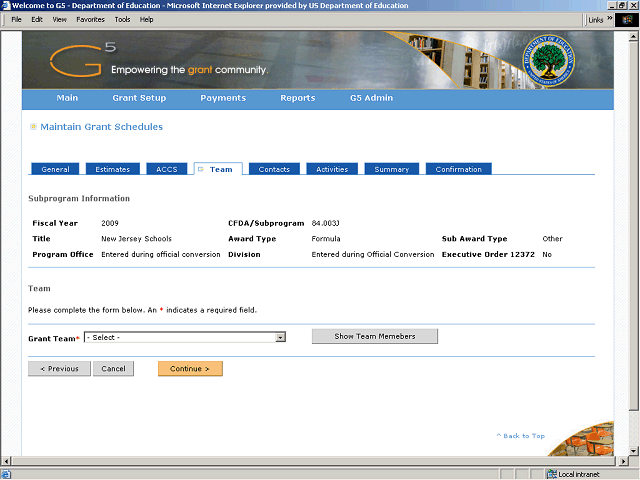Open the Grant Team select dropdown
The image size is (640, 480).
[184, 337]
